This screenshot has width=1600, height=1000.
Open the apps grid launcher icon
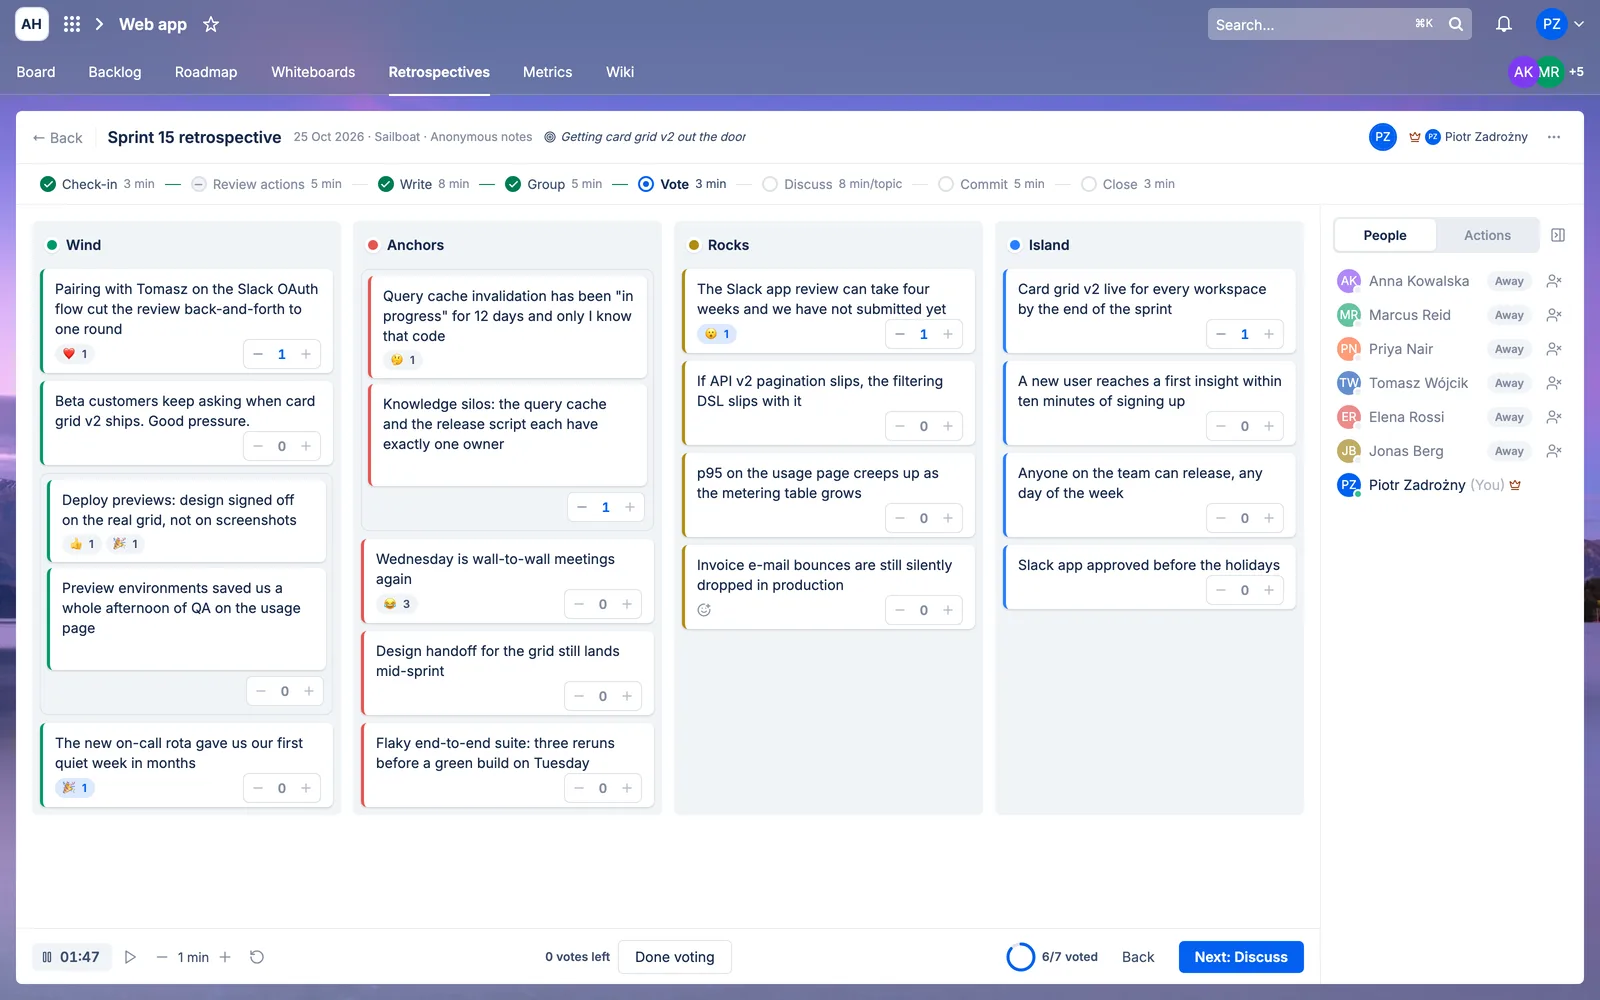click(x=72, y=24)
